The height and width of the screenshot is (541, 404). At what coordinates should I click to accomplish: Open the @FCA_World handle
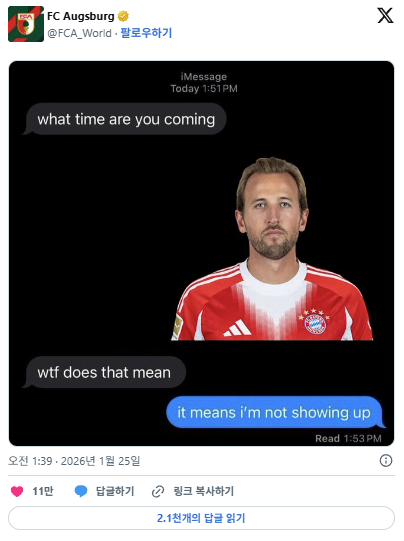point(79,33)
